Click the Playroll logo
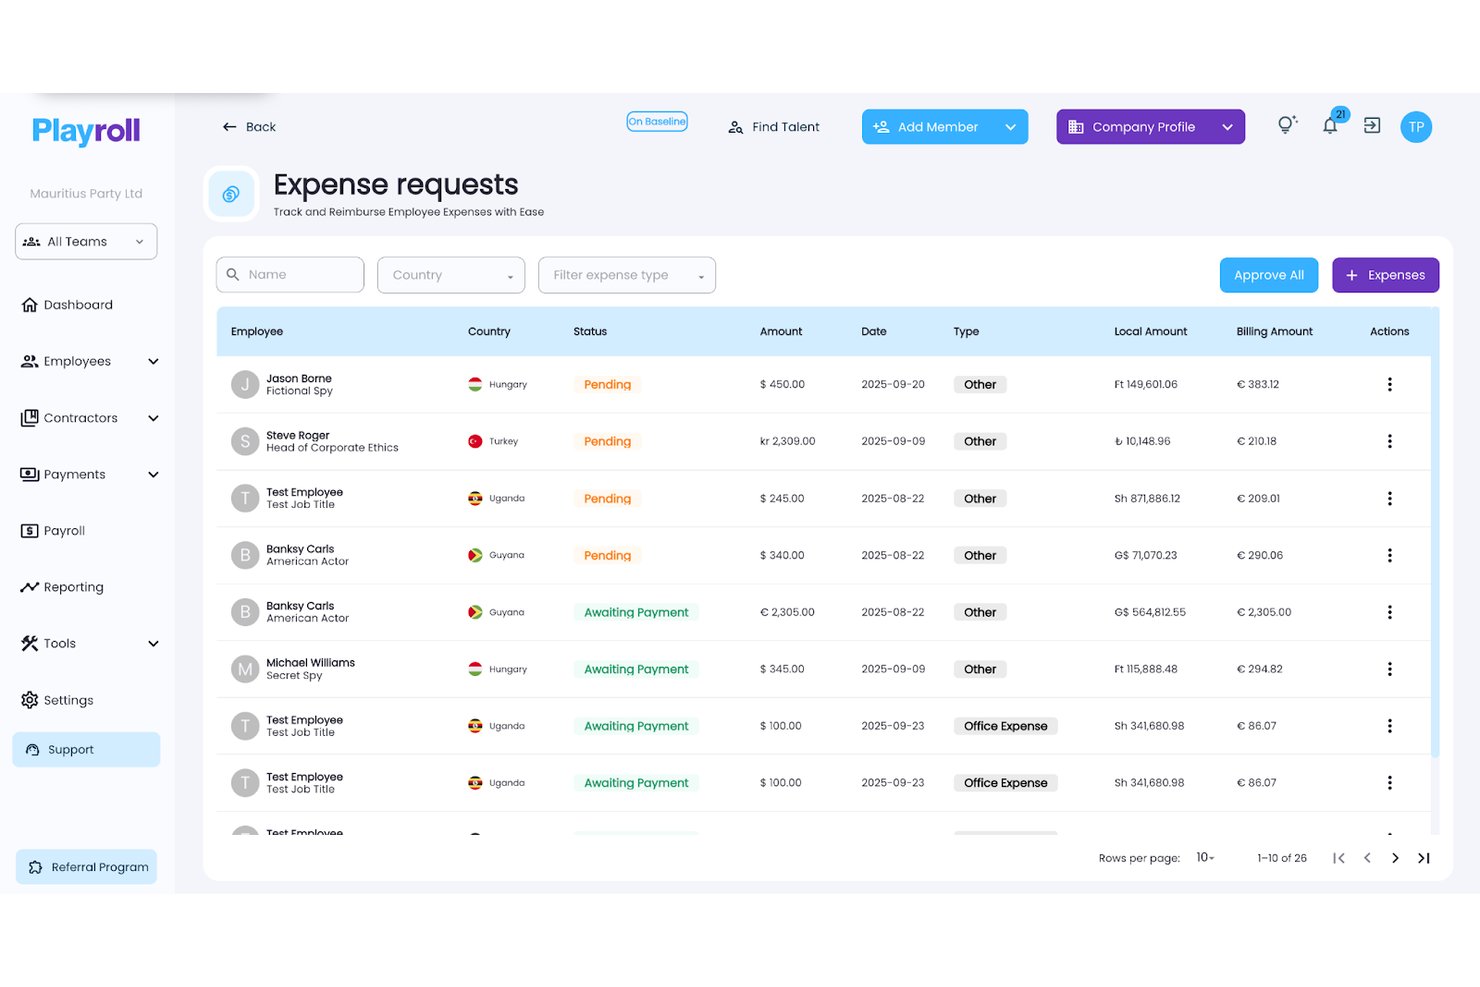This screenshot has height=987, width=1480. pos(86,131)
